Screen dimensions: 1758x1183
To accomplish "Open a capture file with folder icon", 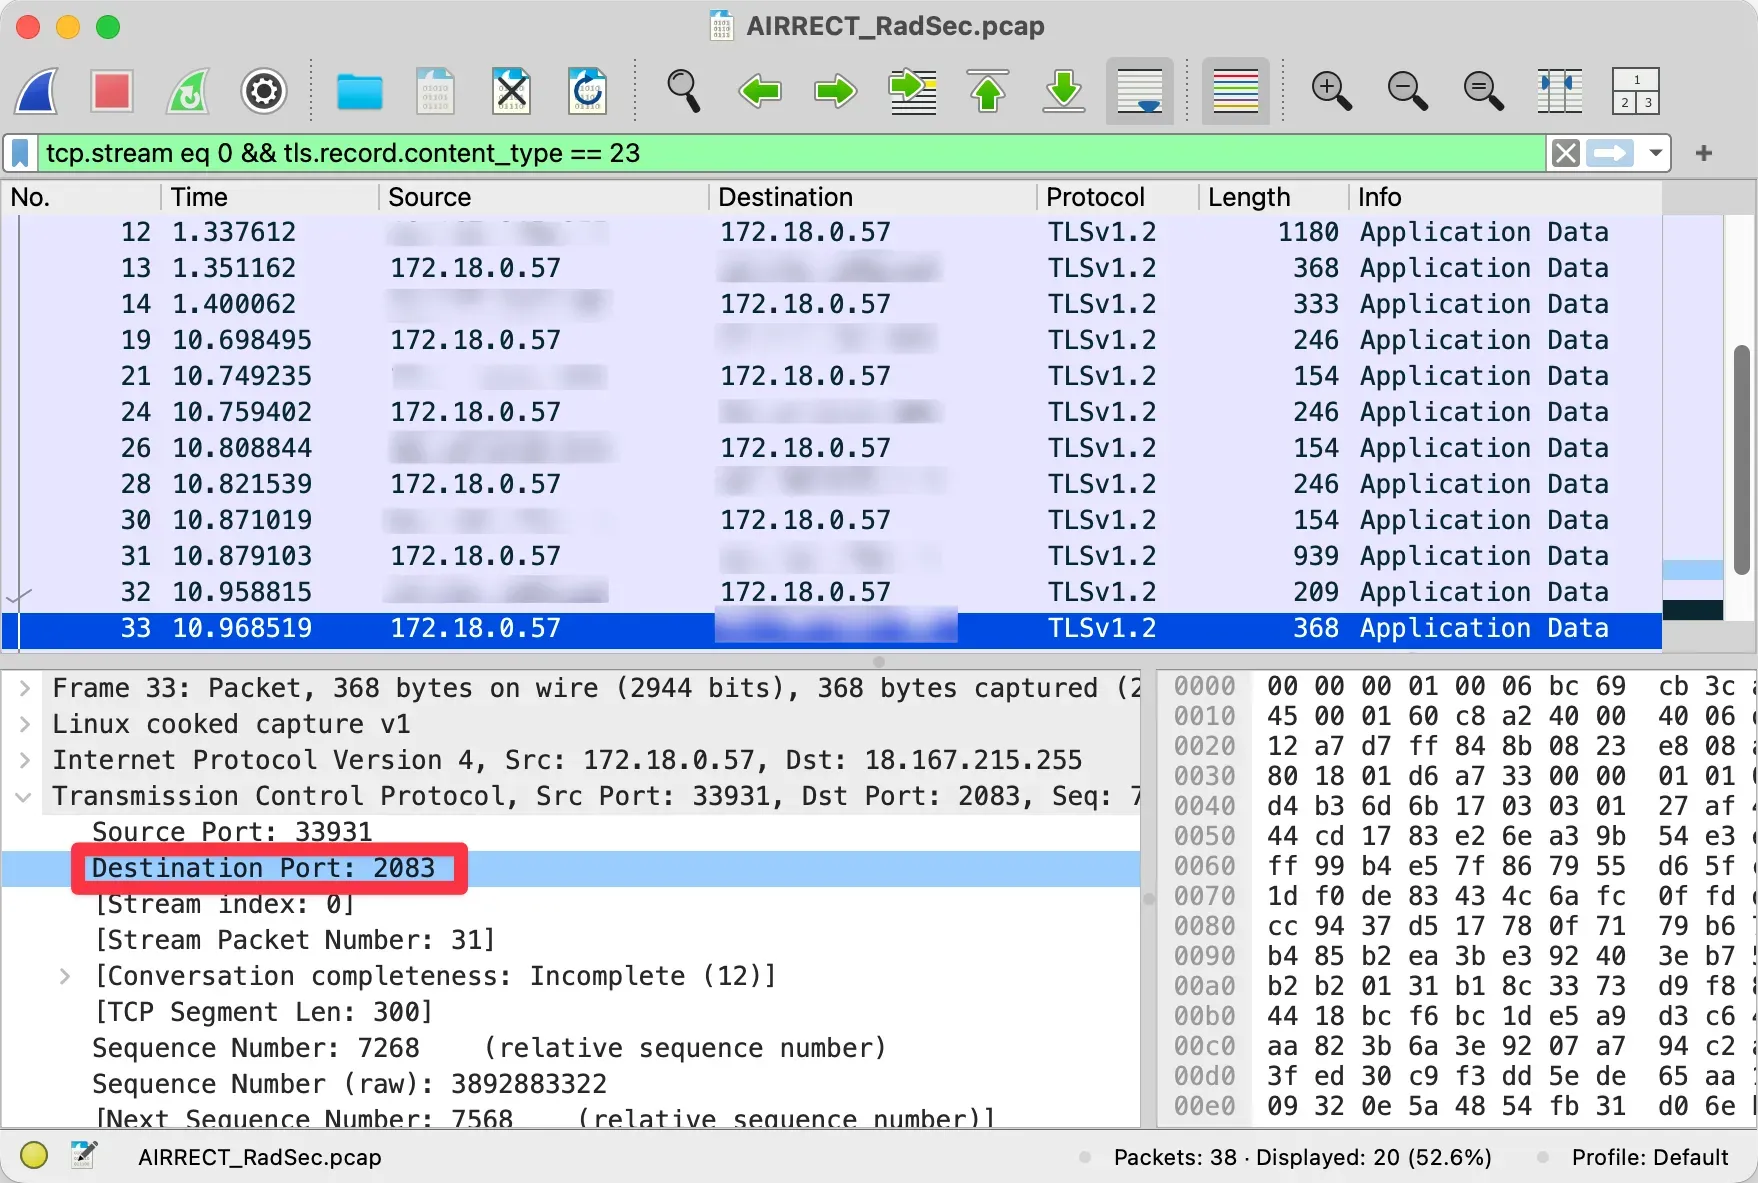I will (x=359, y=91).
